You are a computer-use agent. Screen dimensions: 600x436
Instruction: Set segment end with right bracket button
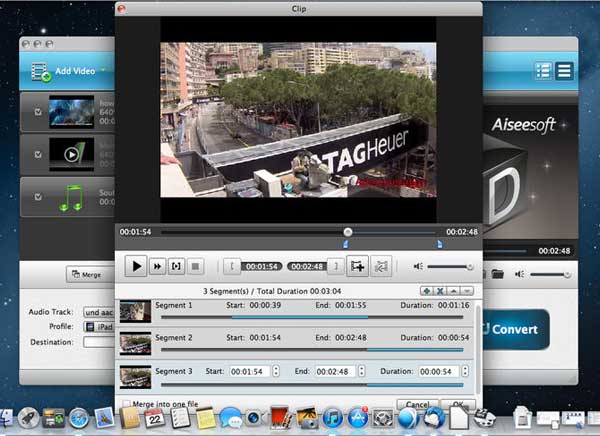coord(336,266)
